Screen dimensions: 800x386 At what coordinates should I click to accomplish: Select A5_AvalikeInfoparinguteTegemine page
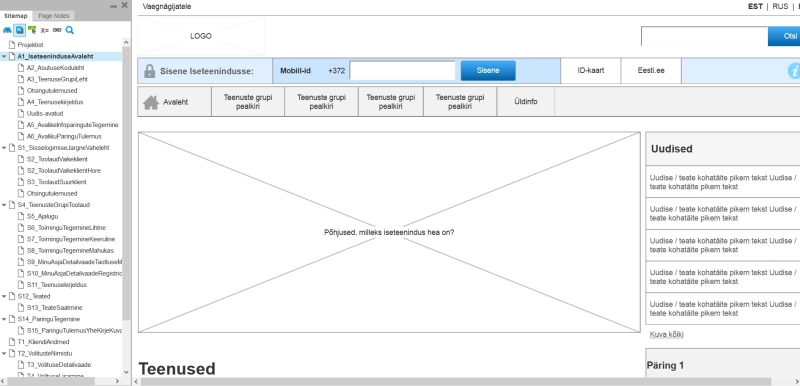(72, 125)
